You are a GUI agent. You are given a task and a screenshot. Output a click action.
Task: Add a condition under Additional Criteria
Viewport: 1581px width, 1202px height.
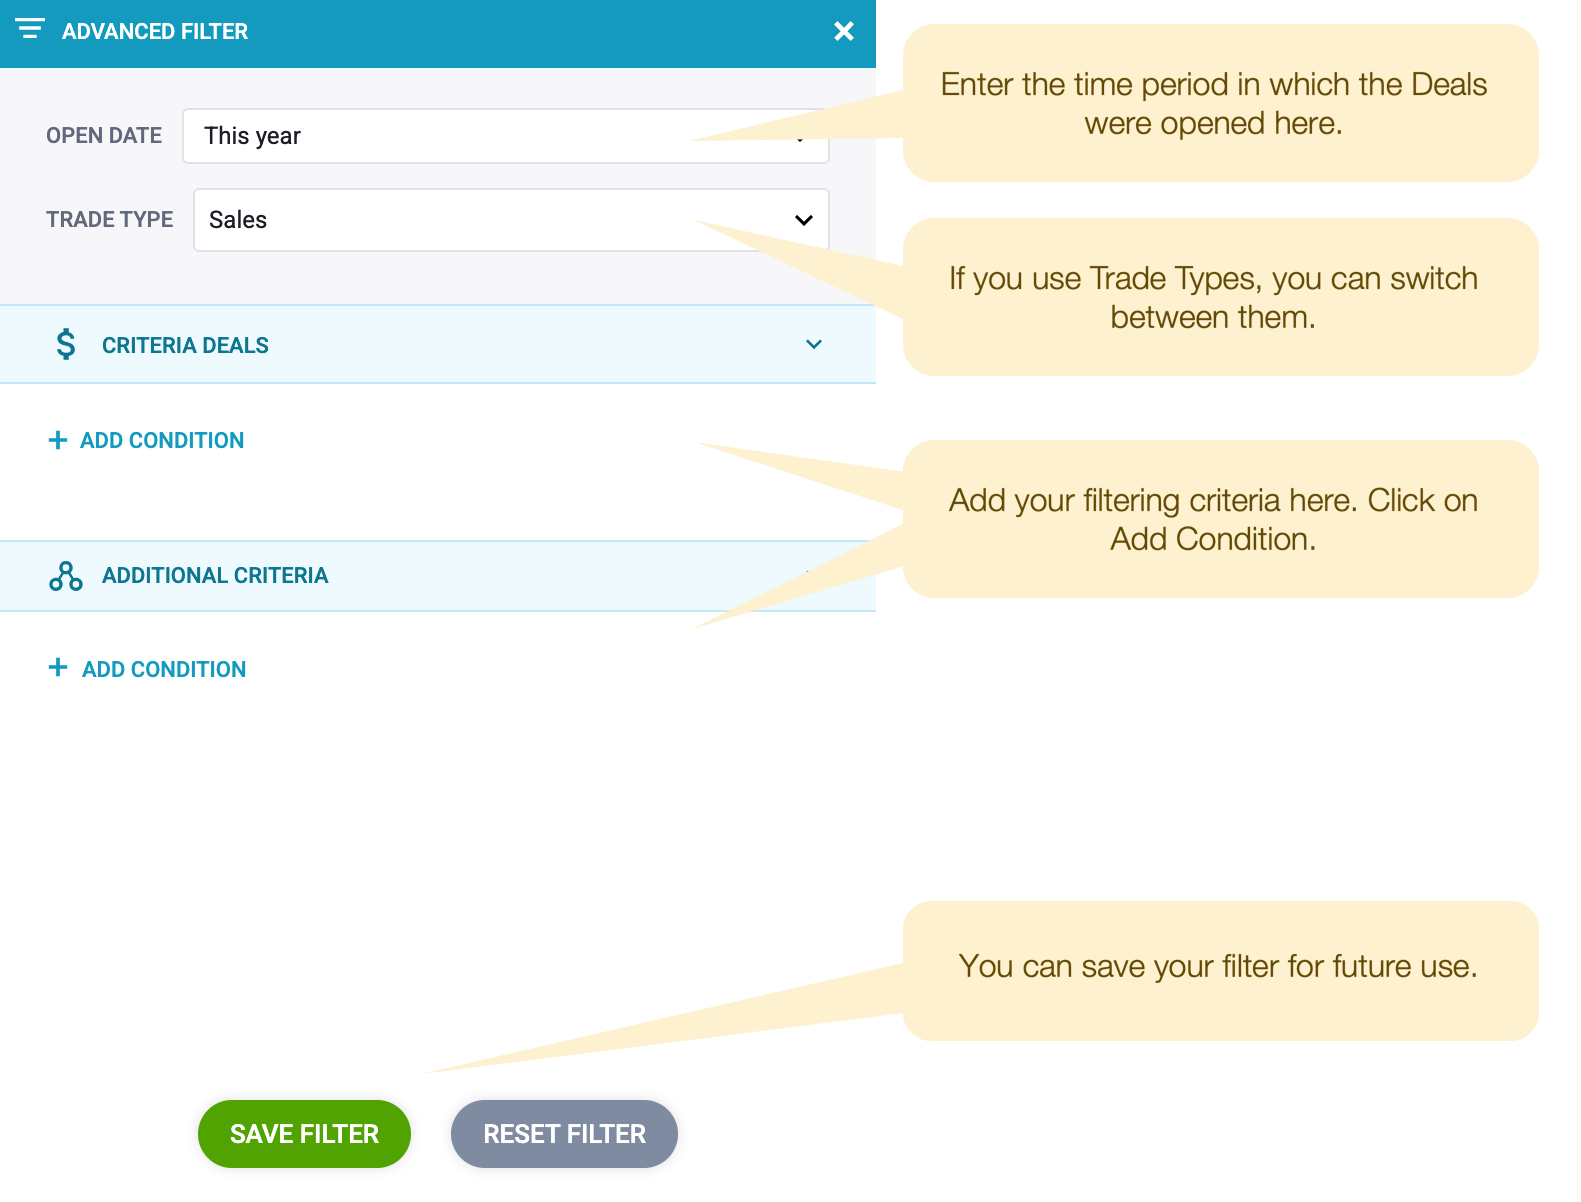click(x=147, y=668)
